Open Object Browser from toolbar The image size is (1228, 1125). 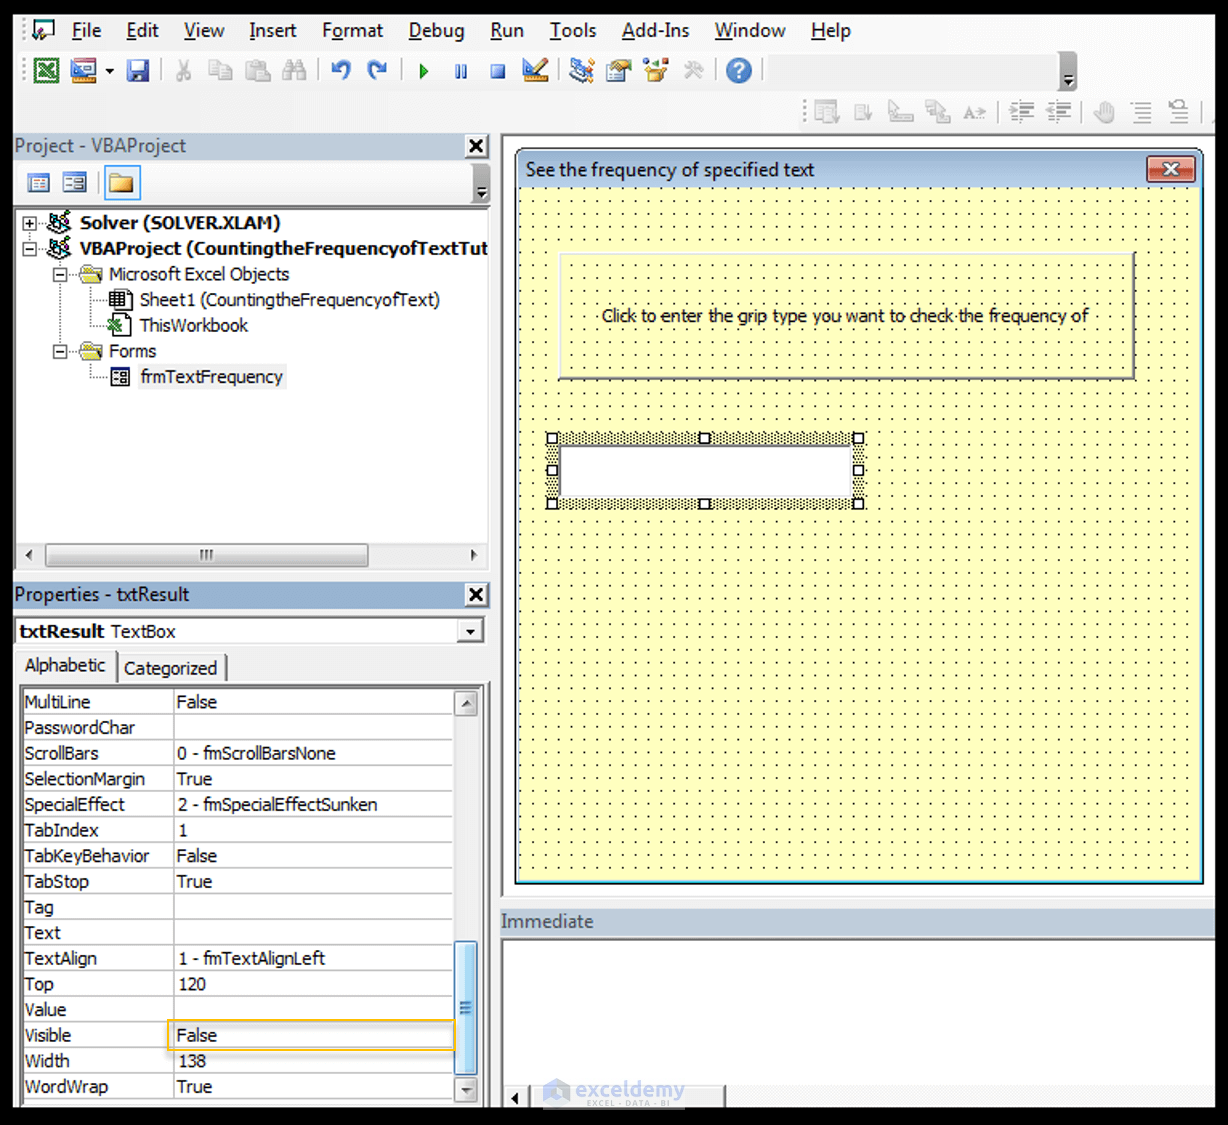pyautogui.click(x=656, y=70)
